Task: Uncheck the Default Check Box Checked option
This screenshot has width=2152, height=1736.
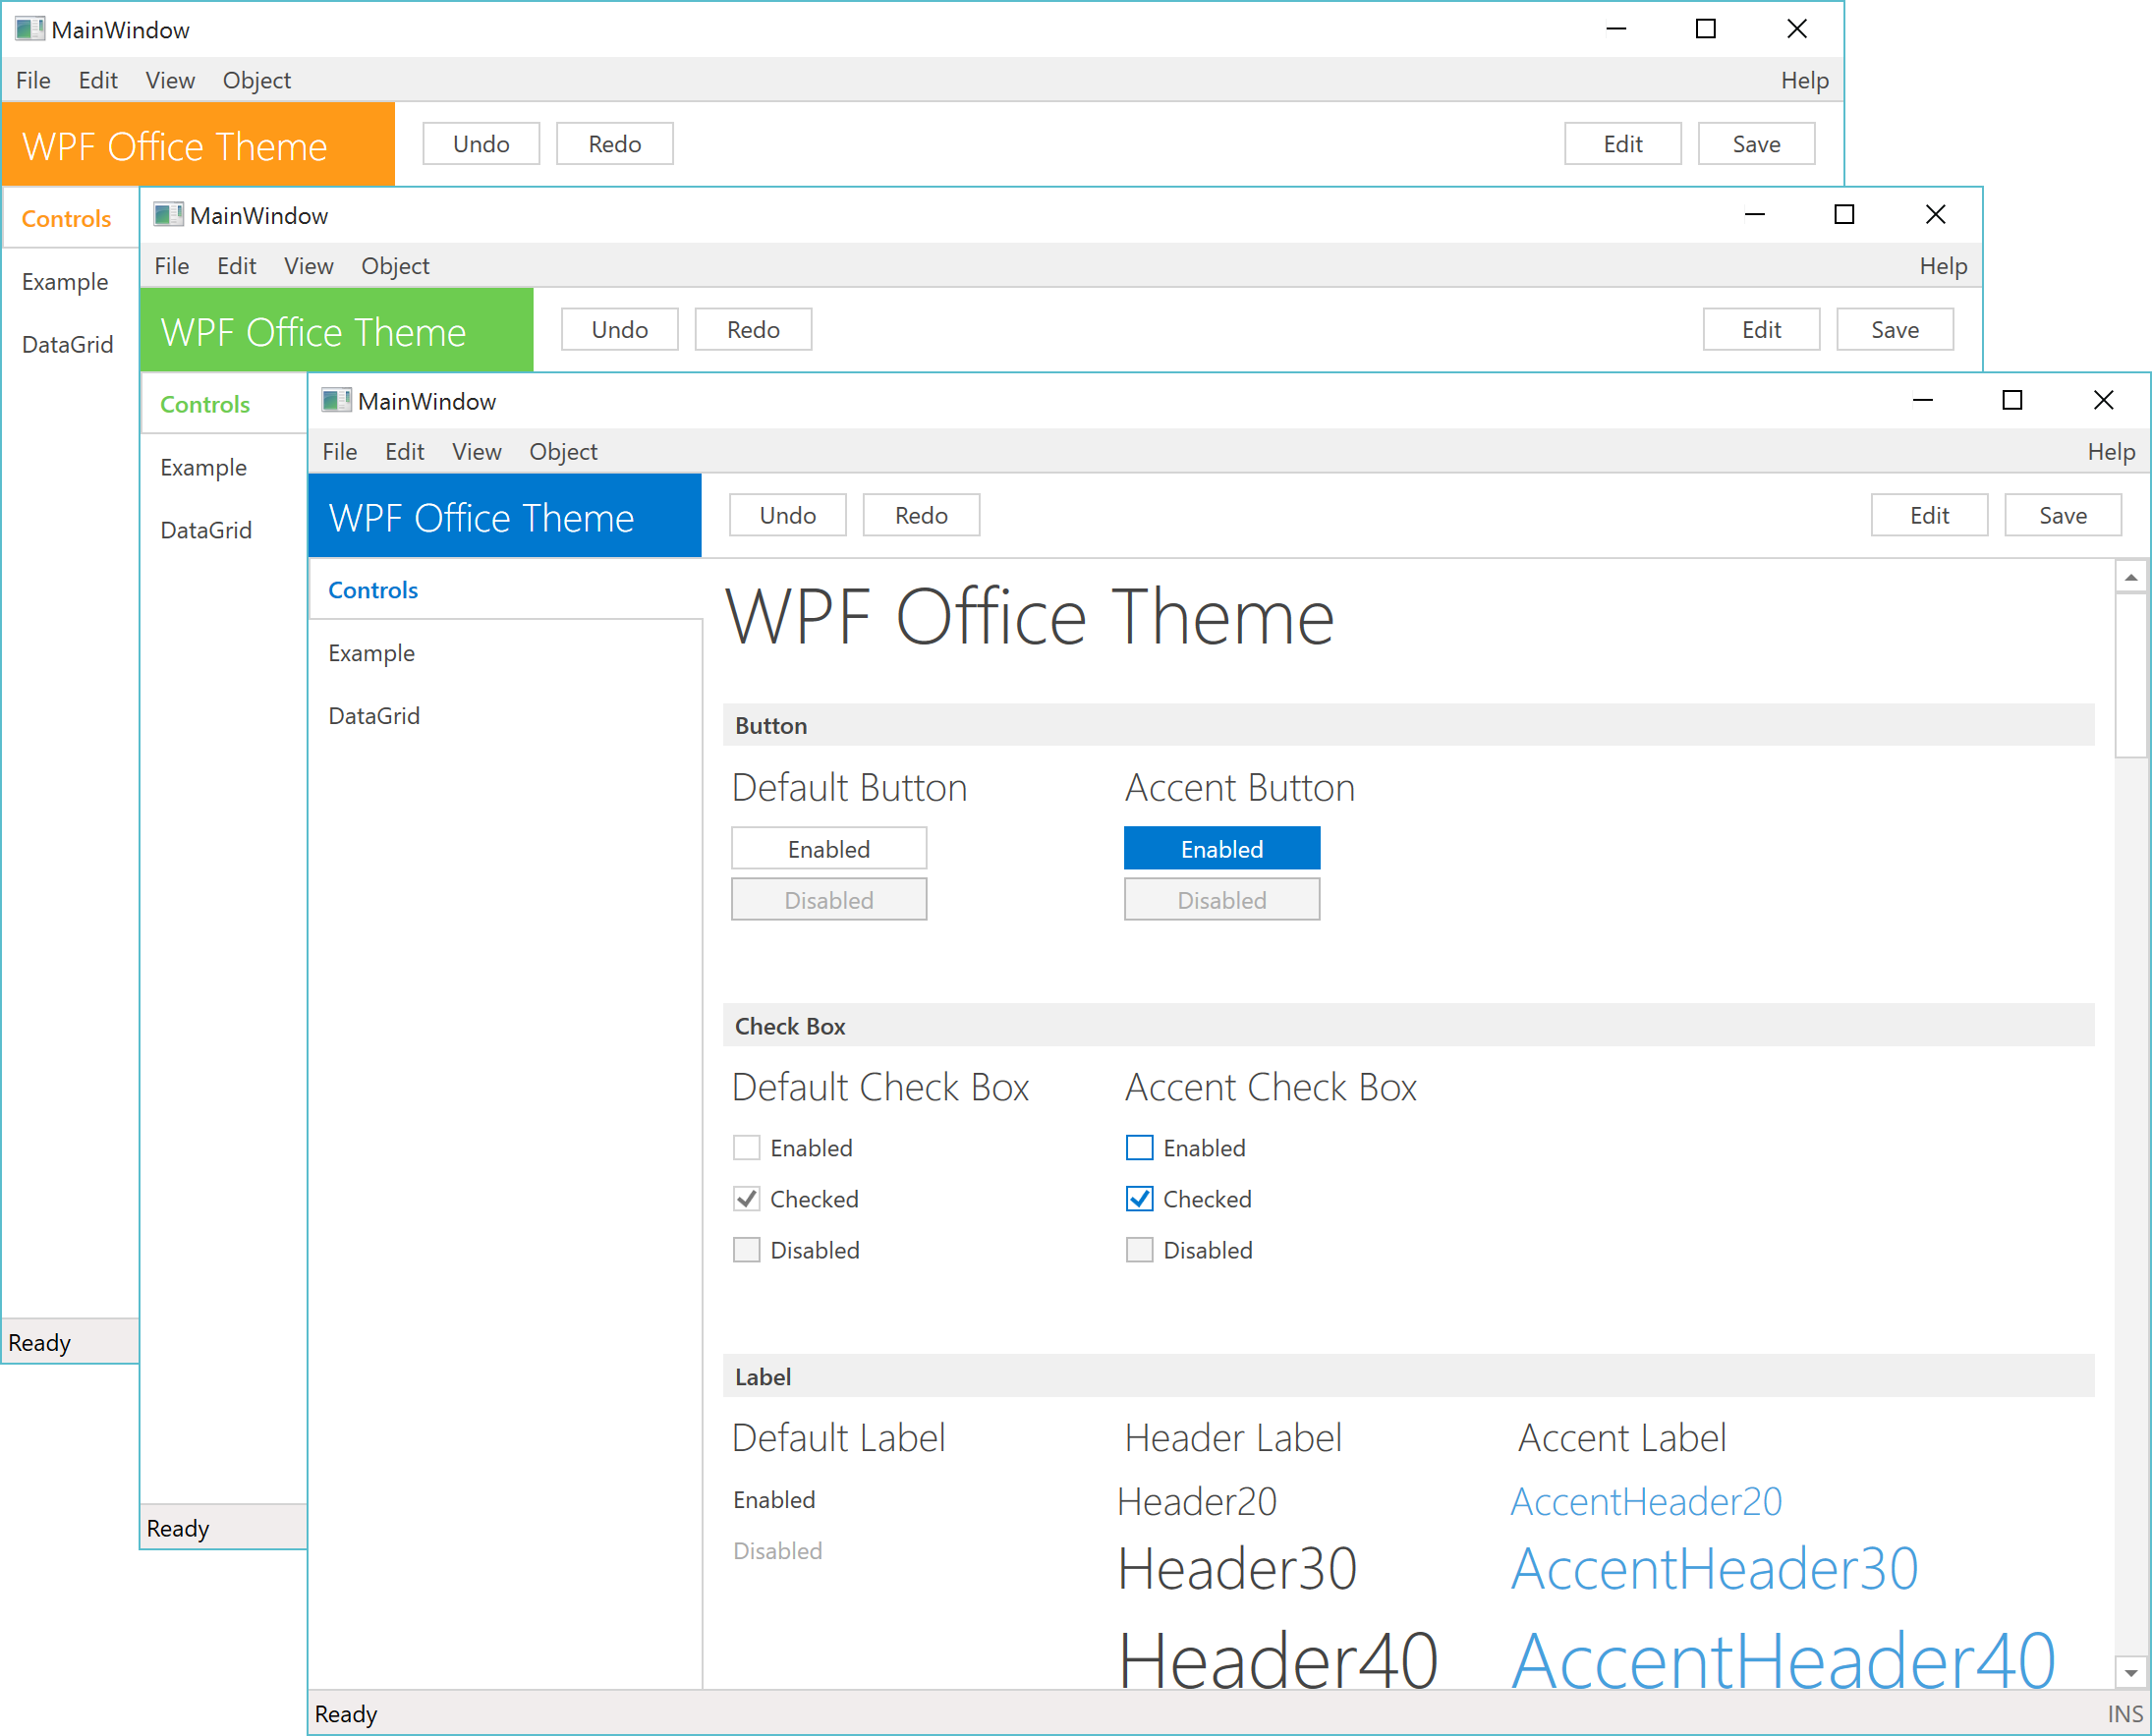Action: coord(747,1199)
